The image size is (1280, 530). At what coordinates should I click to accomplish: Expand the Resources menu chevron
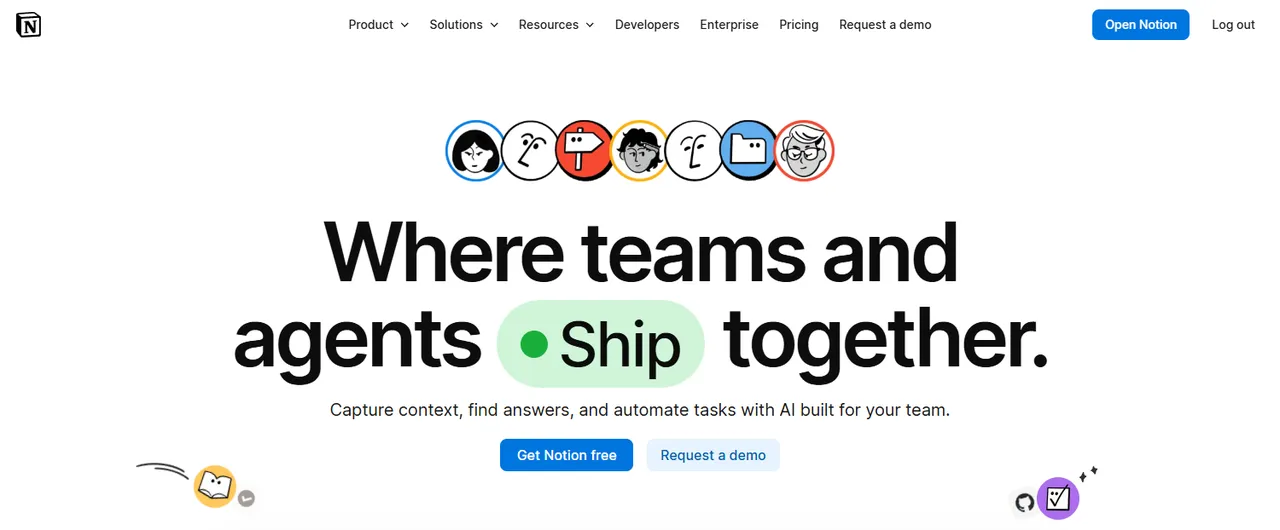coord(590,25)
